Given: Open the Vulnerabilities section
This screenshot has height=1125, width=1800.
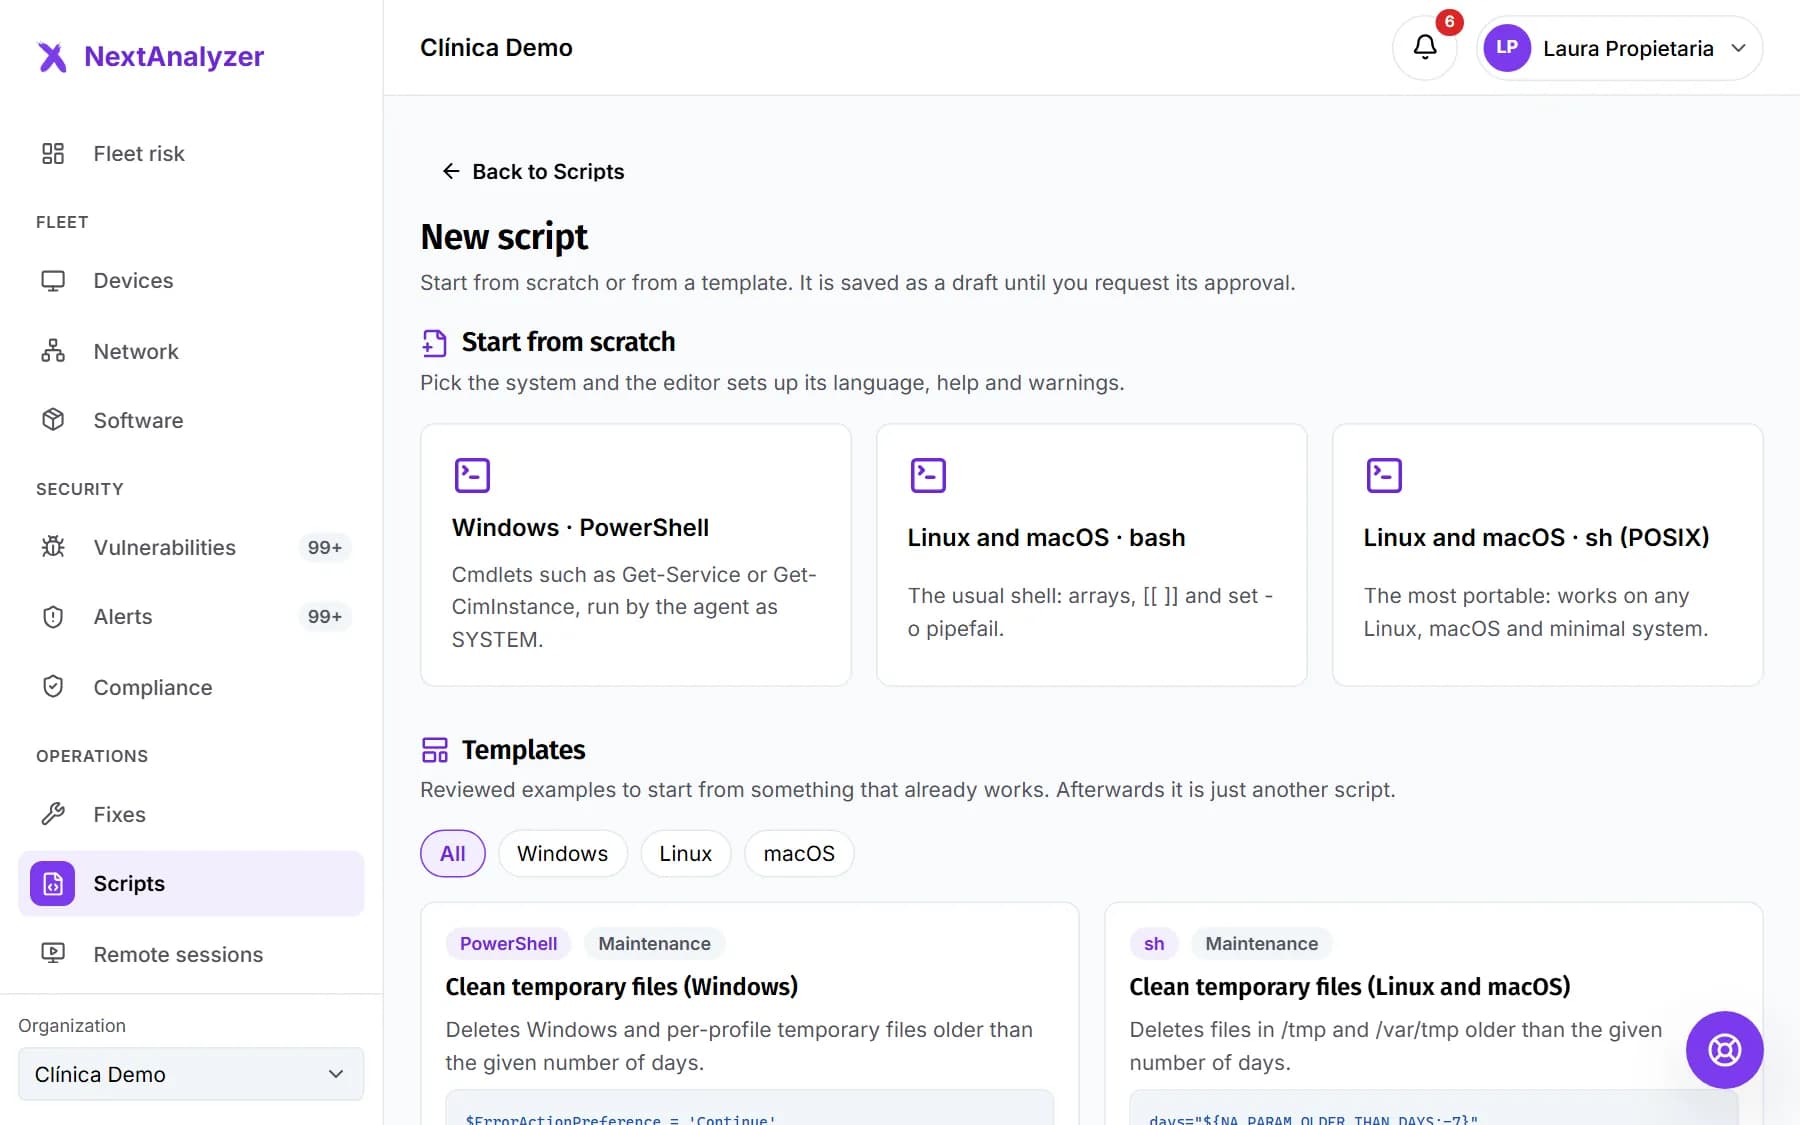Looking at the screenshot, I should click(x=191, y=547).
